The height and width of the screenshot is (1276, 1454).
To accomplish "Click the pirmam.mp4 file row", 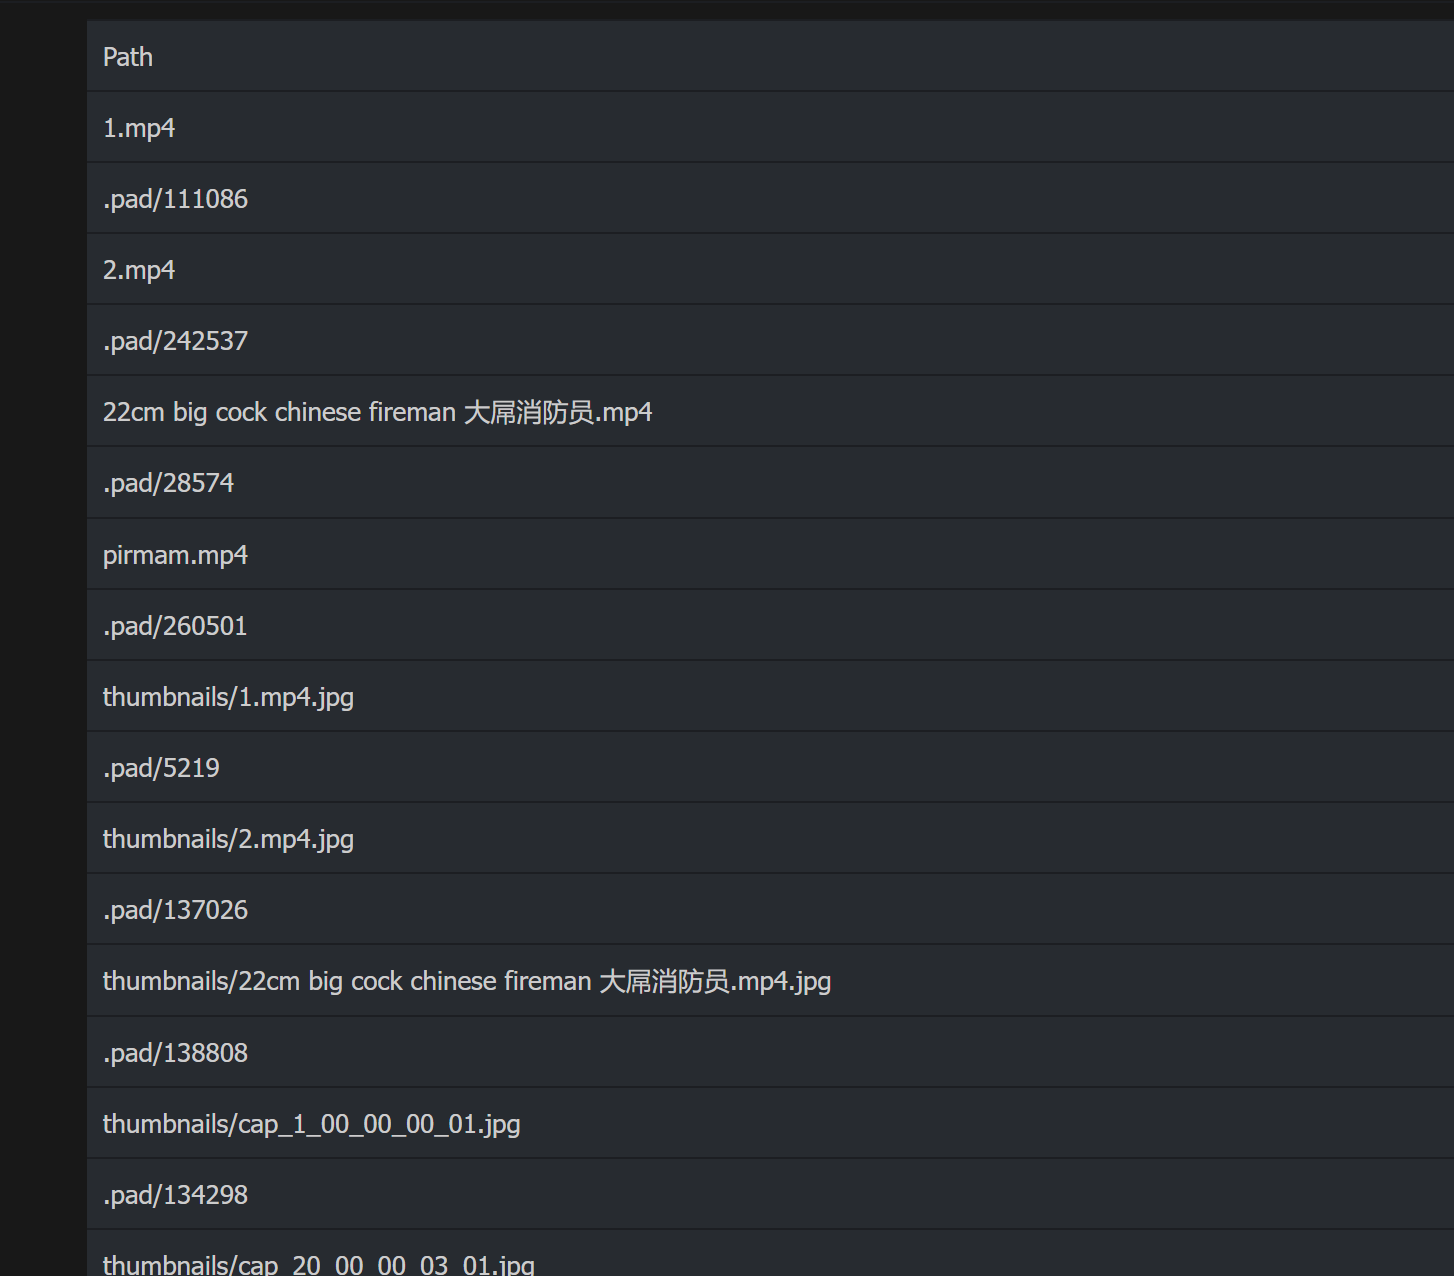I will point(175,554).
